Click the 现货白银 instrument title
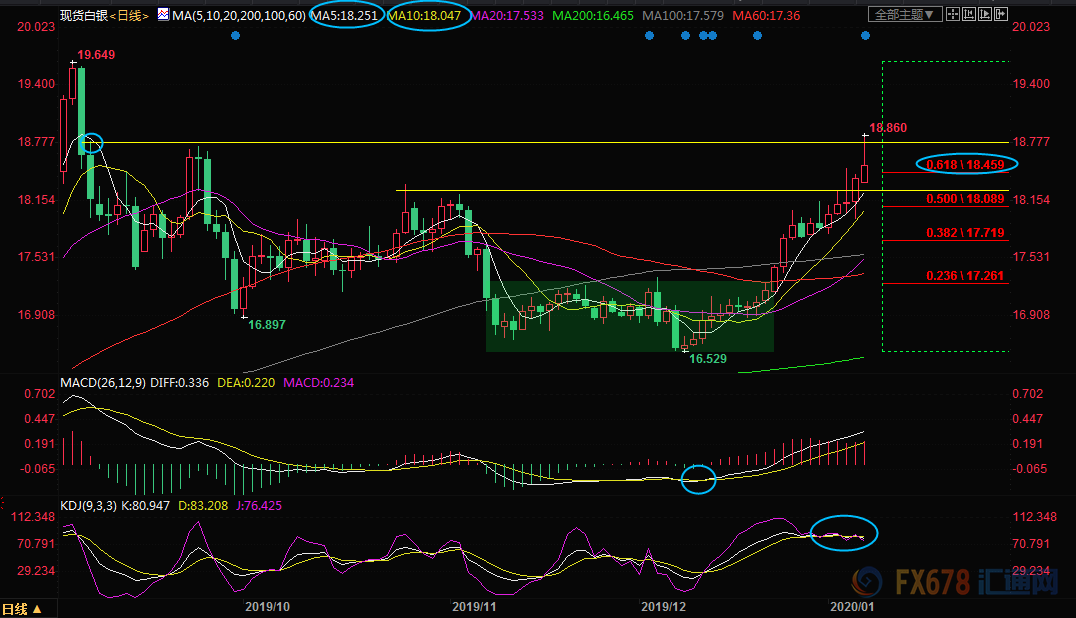The image size is (1076, 618). (82, 16)
